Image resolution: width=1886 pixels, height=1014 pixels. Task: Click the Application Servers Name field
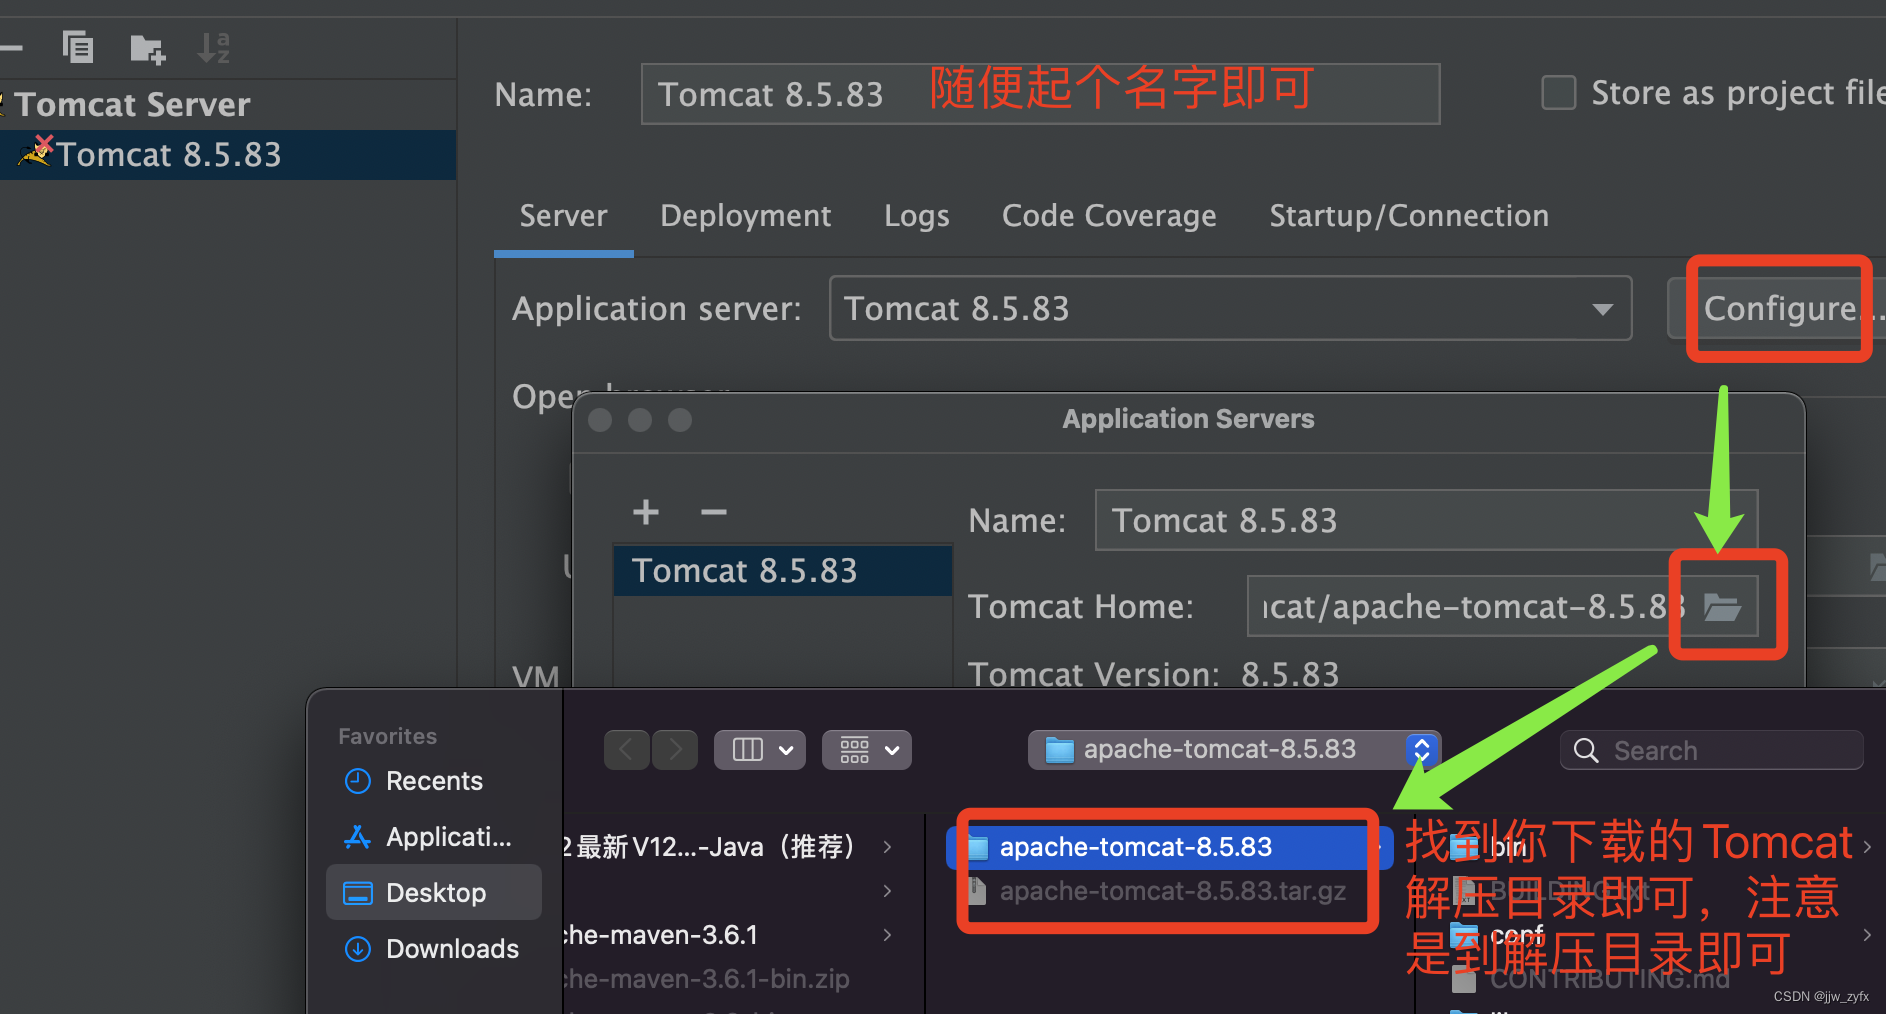click(1426, 520)
